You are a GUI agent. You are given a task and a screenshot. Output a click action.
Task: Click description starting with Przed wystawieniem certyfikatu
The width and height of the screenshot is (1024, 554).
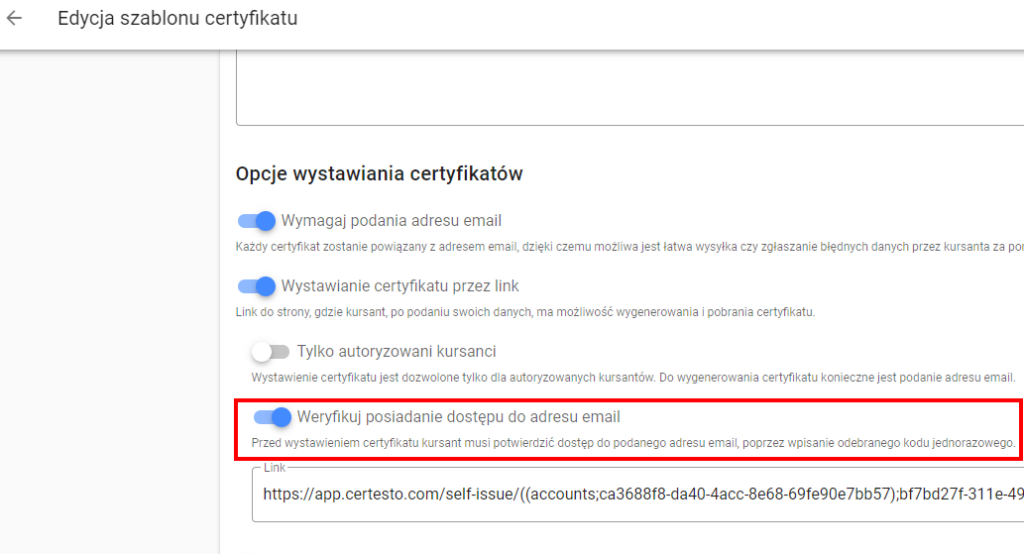coord(633,443)
